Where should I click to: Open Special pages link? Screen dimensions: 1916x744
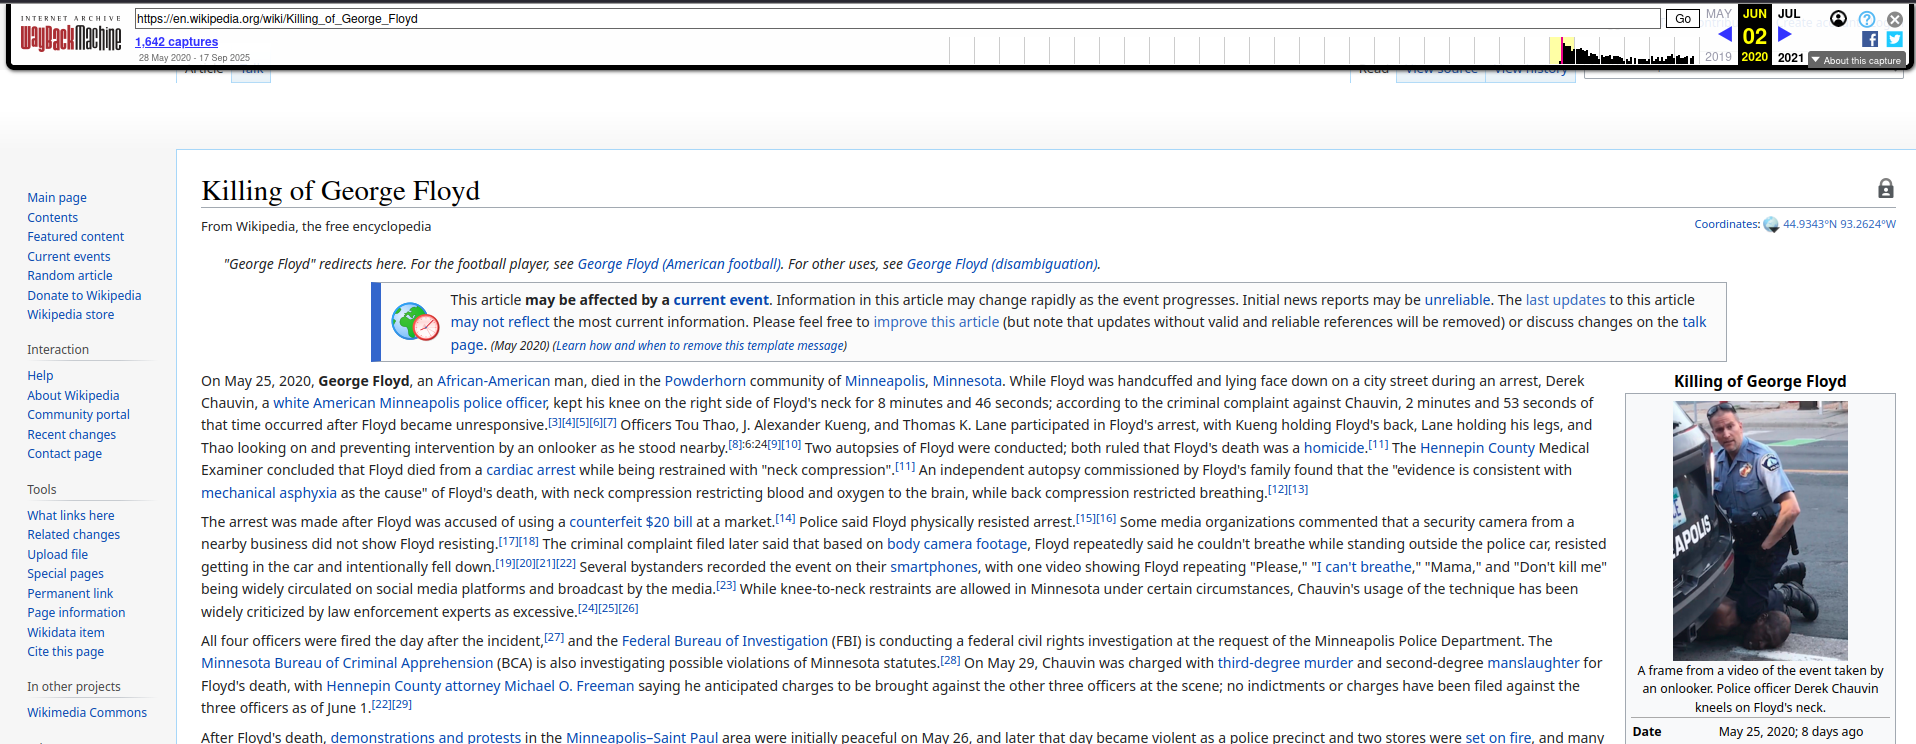click(65, 574)
